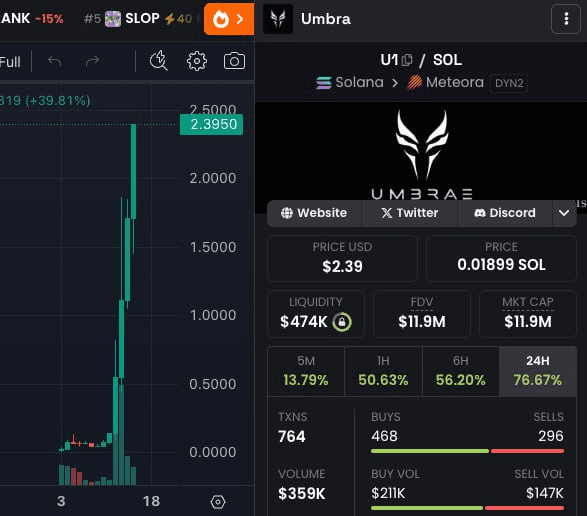This screenshot has width=587, height=516.
Task: Click the liquidity lock icon
Action: [342, 322]
